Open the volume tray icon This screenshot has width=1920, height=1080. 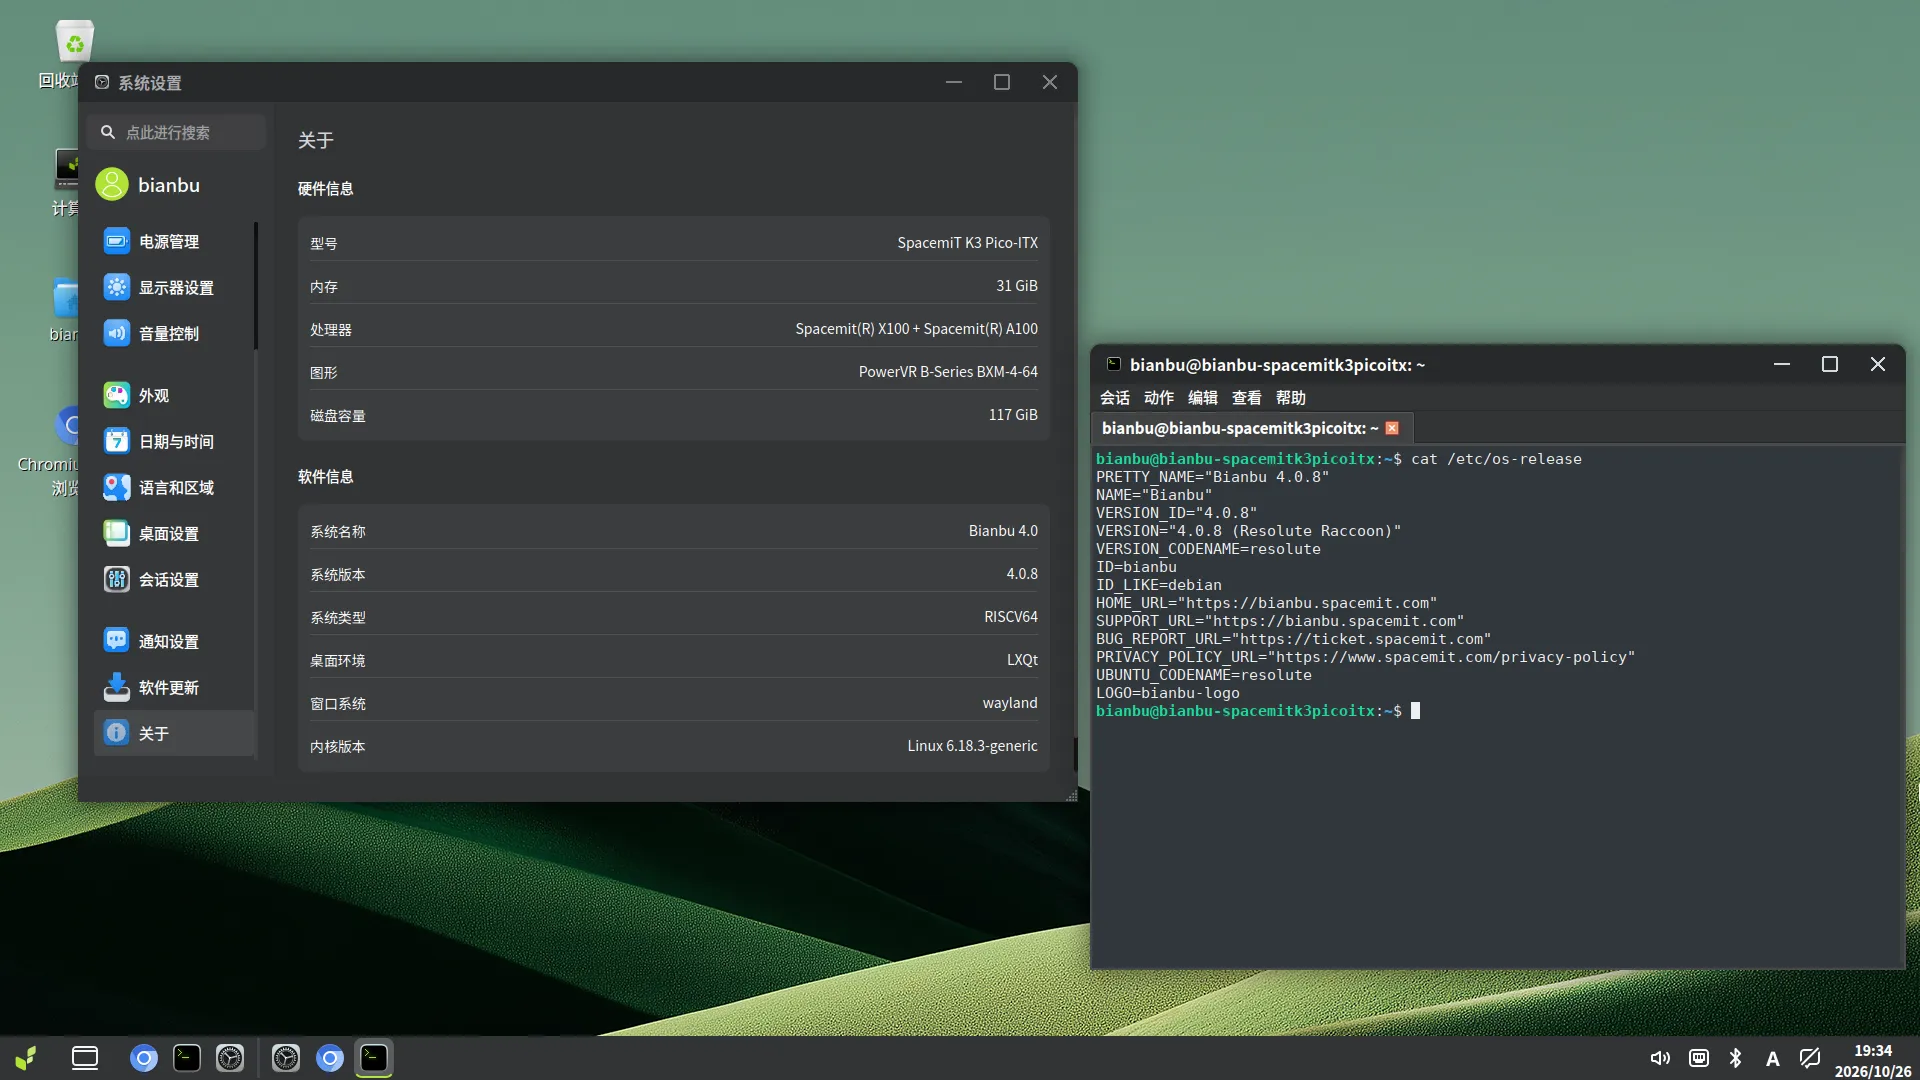(x=1660, y=1058)
